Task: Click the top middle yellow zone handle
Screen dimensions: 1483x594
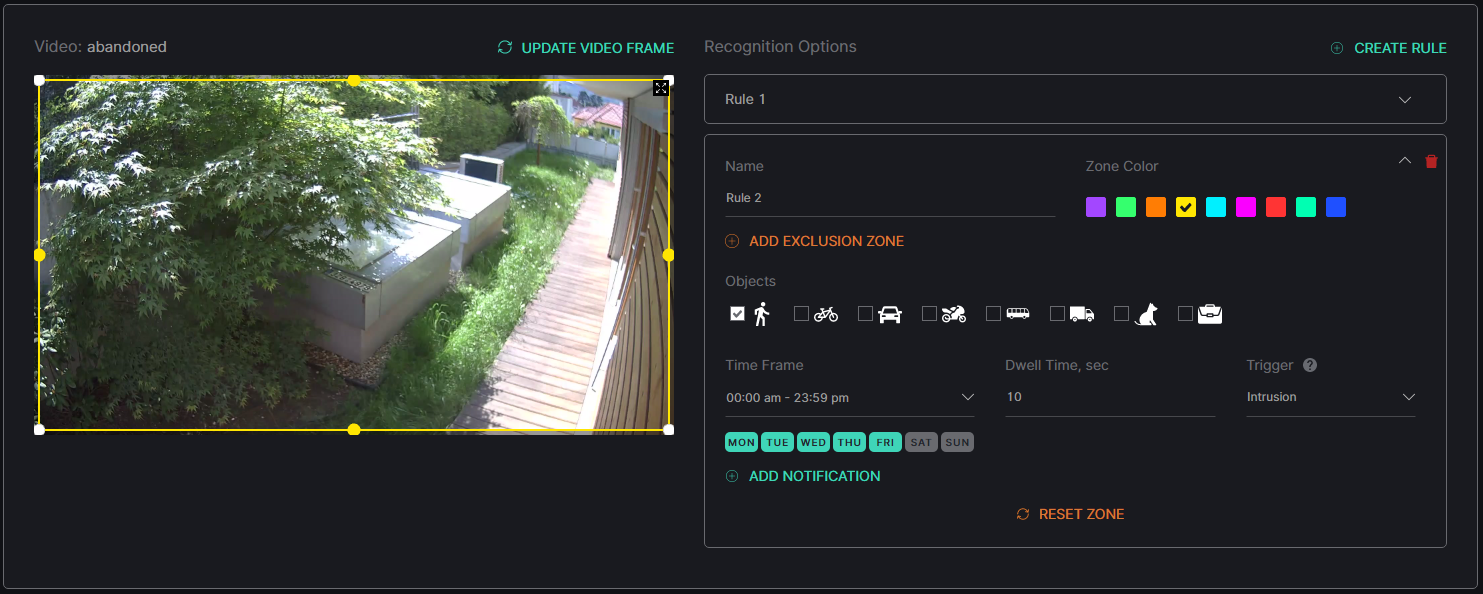Action: coord(354,80)
